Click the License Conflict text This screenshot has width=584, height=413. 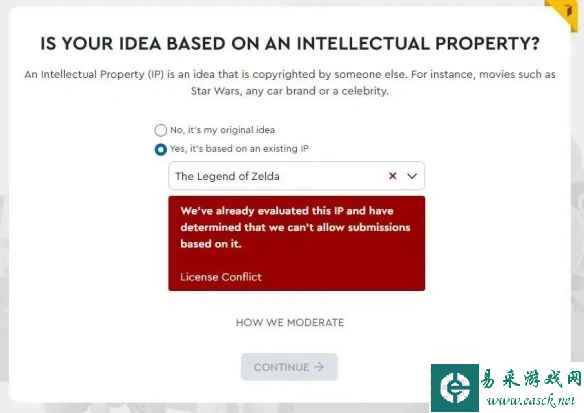click(x=221, y=277)
